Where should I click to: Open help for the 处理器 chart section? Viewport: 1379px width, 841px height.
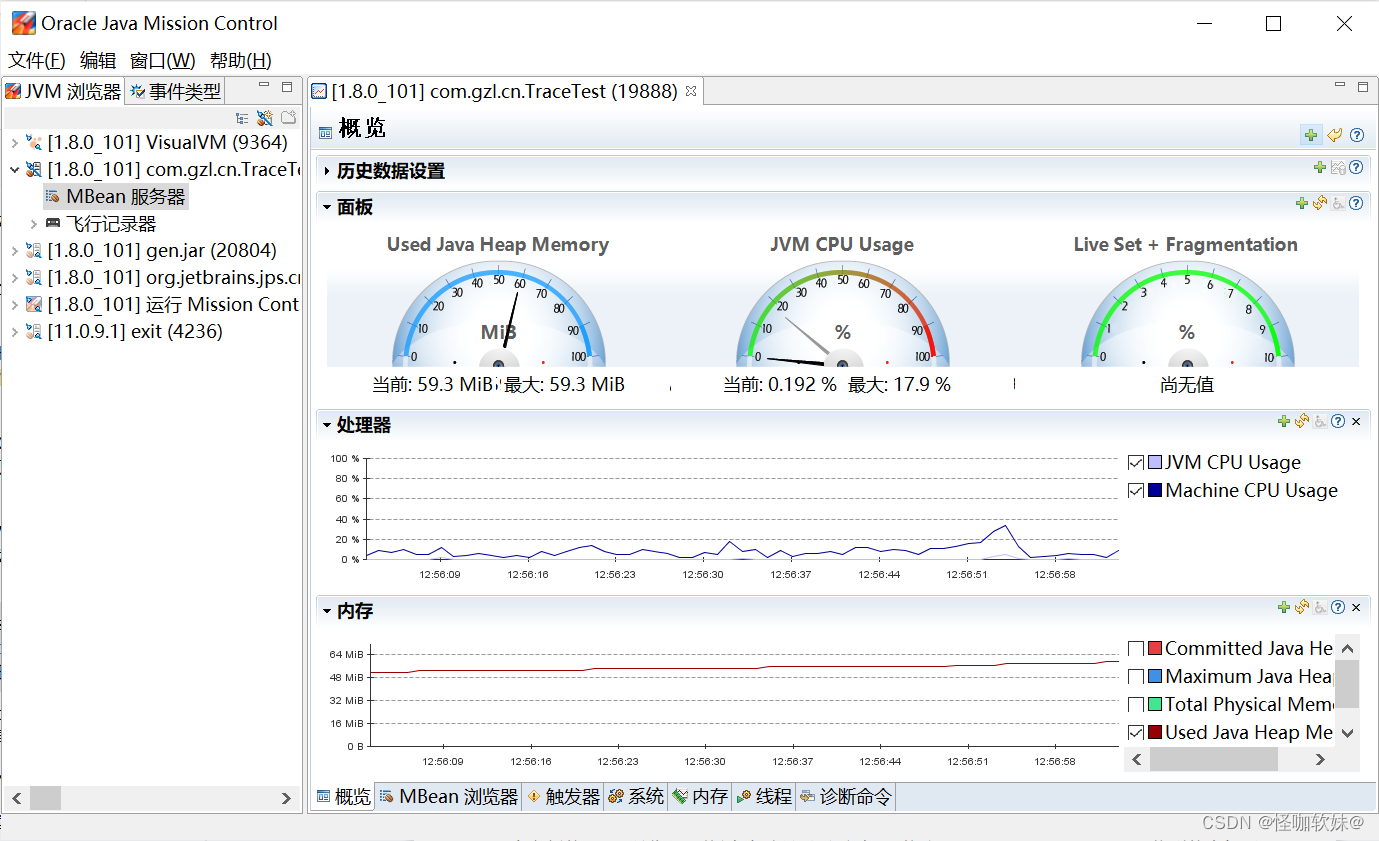[1338, 421]
